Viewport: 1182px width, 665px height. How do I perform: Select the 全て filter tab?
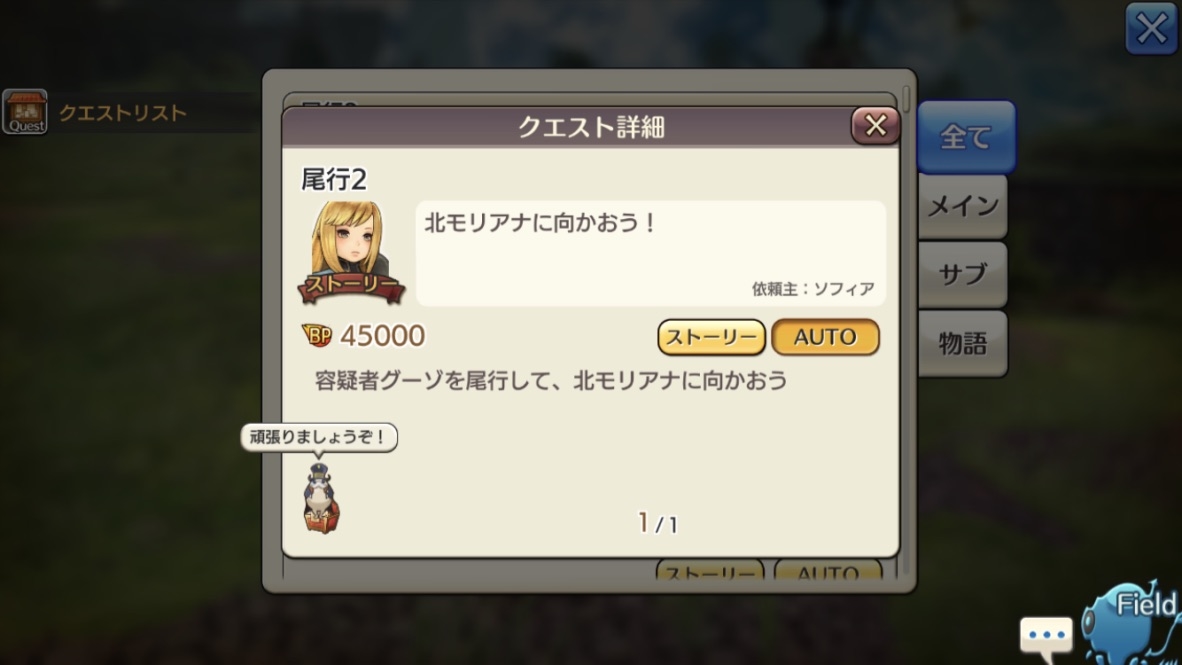point(966,137)
